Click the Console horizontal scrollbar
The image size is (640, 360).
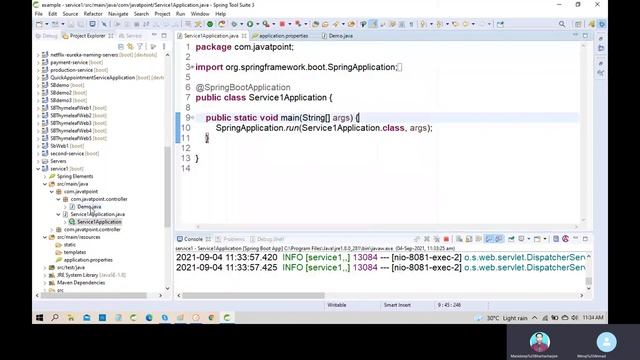(253, 295)
